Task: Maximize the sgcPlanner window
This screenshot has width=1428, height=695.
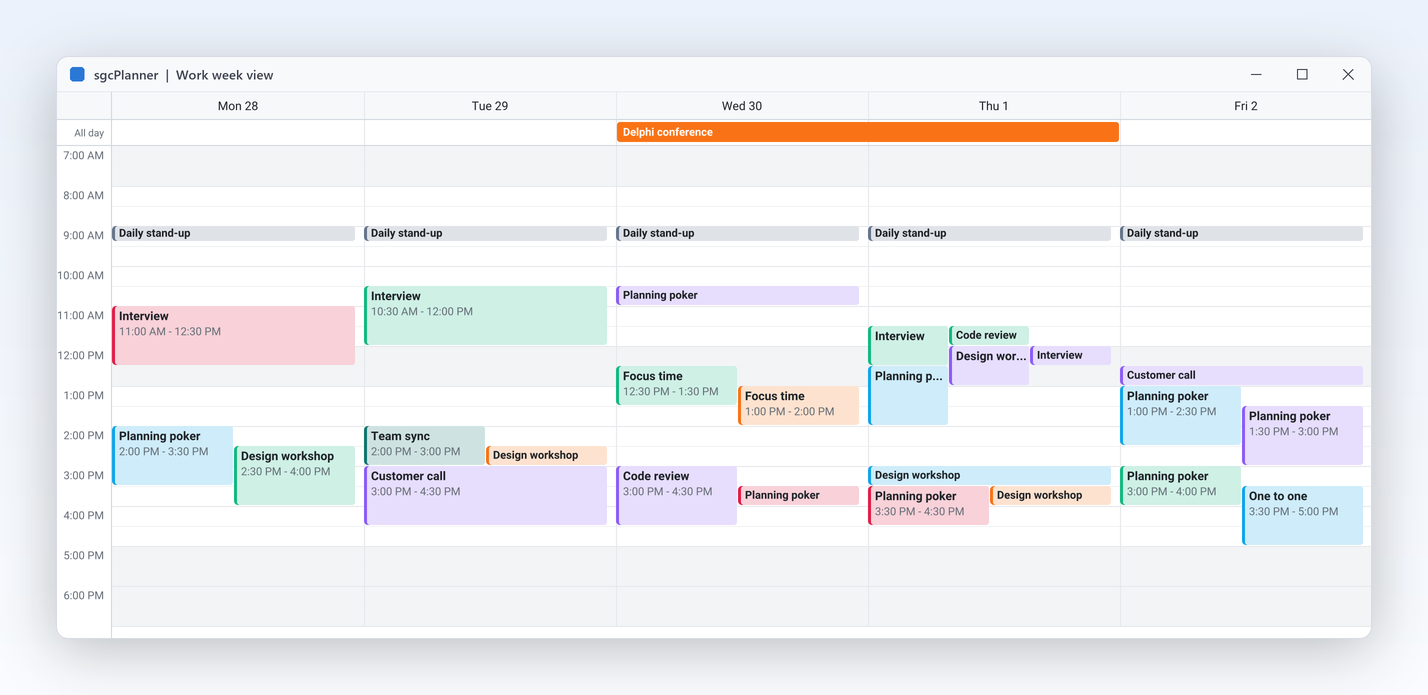Action: pyautogui.click(x=1302, y=75)
